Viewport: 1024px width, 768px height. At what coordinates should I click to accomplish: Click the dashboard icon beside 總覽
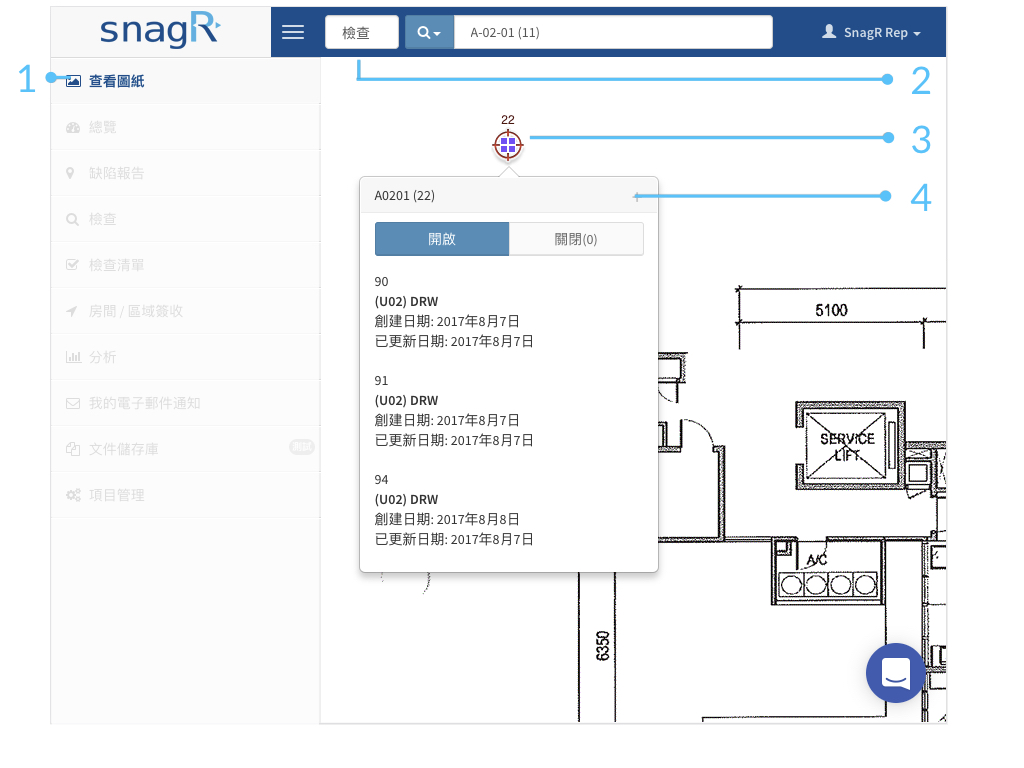[73, 127]
